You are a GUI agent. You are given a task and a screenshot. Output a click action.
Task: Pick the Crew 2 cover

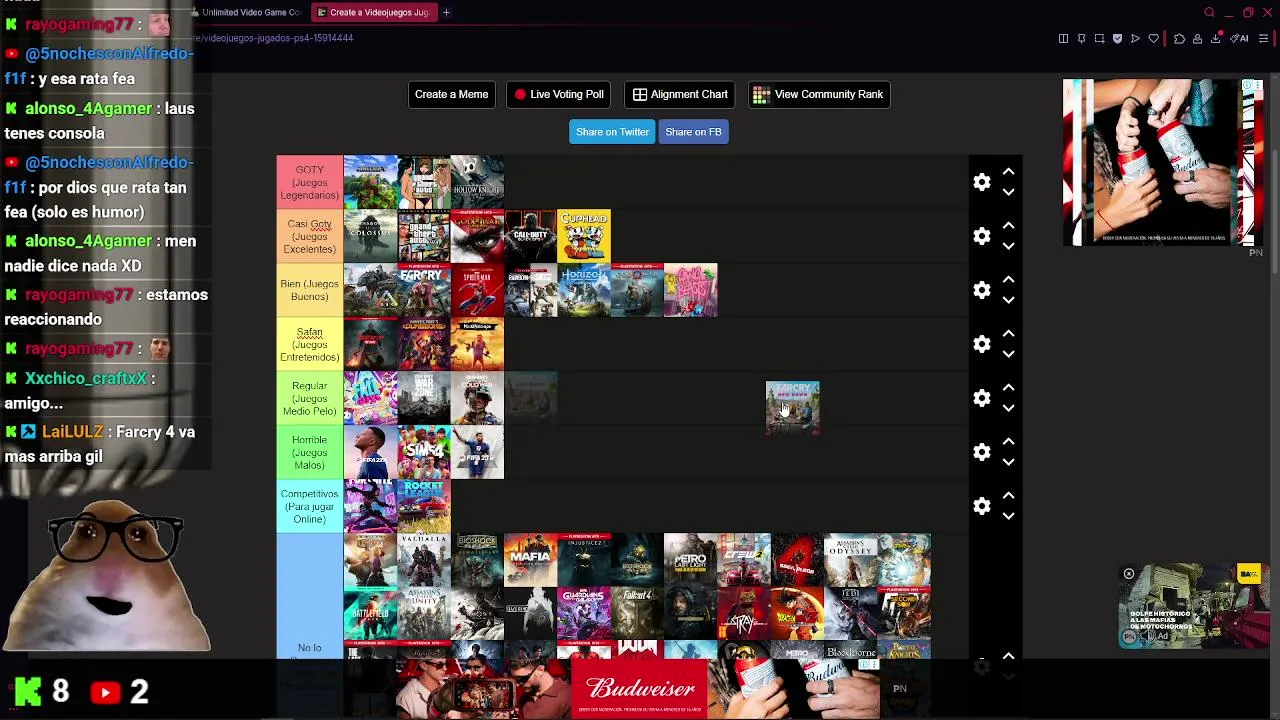tap(744, 560)
